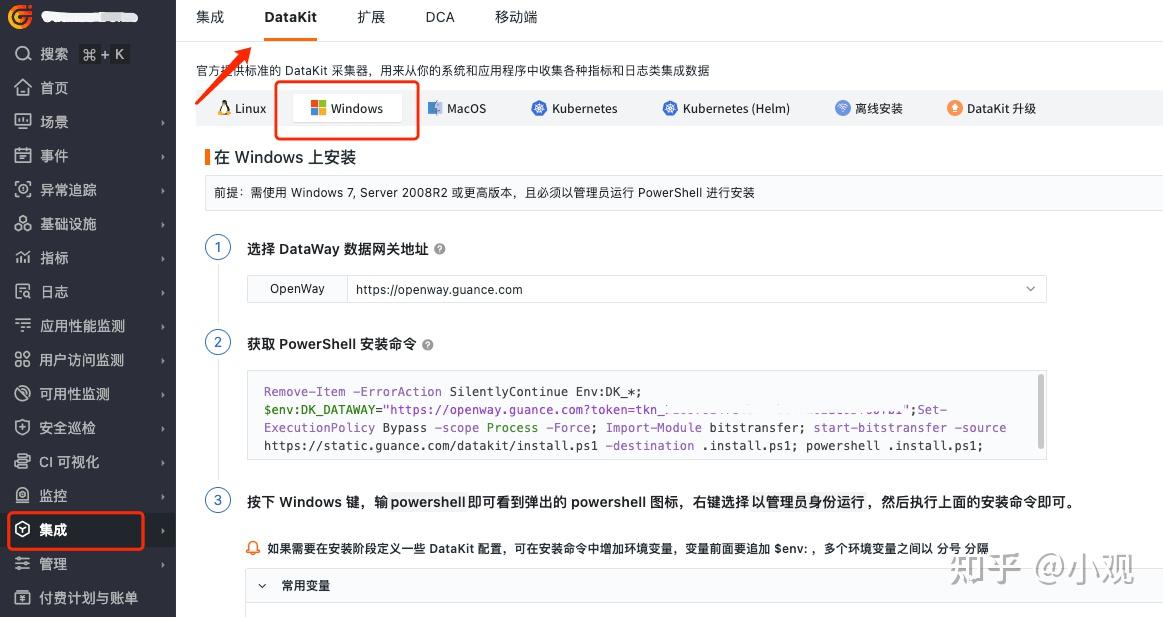Screen dimensions: 1163x617
Task: Switch to the 扩展 tab
Action: 372,17
